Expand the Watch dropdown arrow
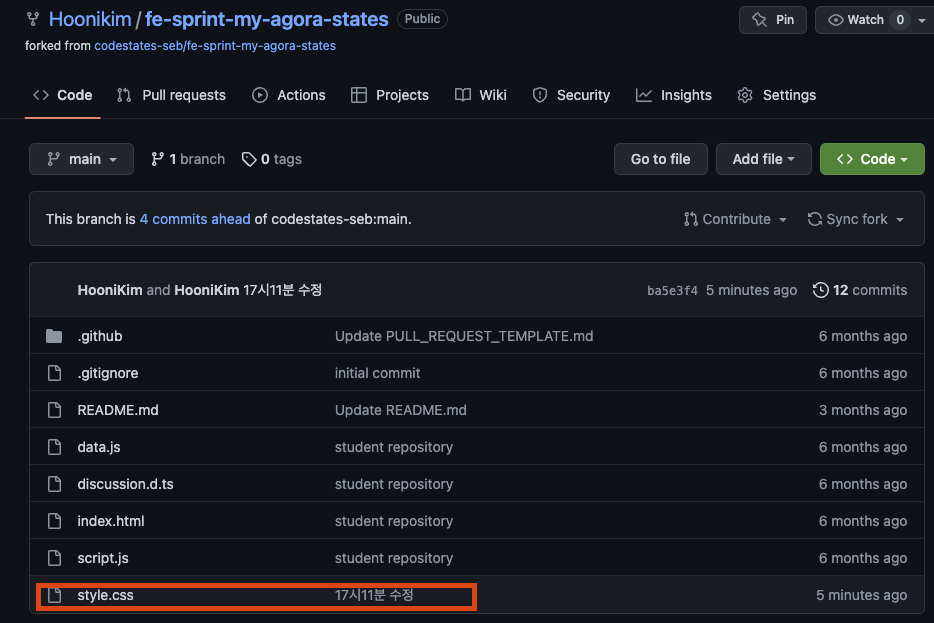This screenshot has height=623, width=934. click(x=921, y=20)
